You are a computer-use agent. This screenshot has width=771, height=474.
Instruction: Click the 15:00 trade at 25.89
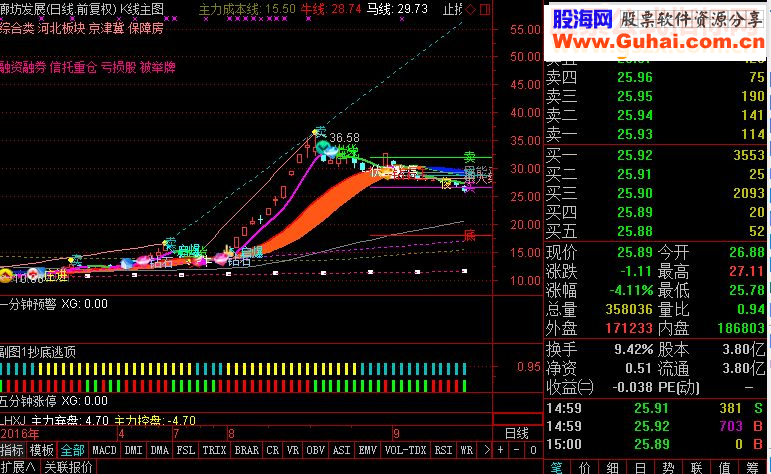point(654,444)
